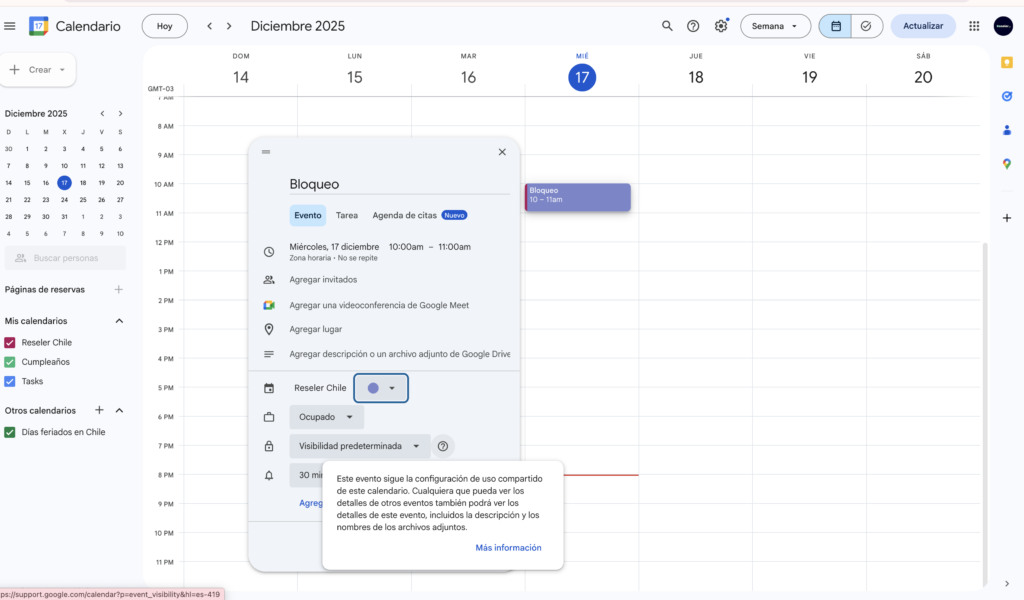The image size is (1024, 600).
Task: Open Google Maps in the side panel
Action: pos(1006,164)
